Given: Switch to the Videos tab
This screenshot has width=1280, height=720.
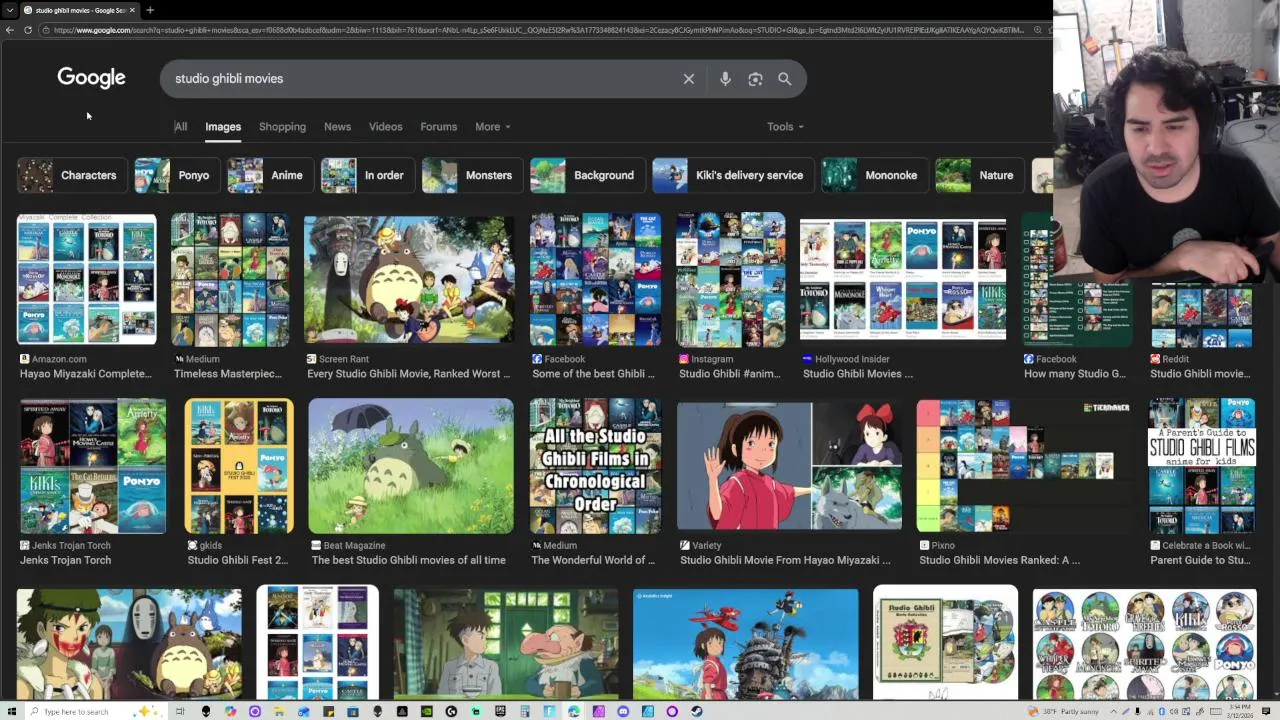Looking at the screenshot, I should tap(385, 127).
